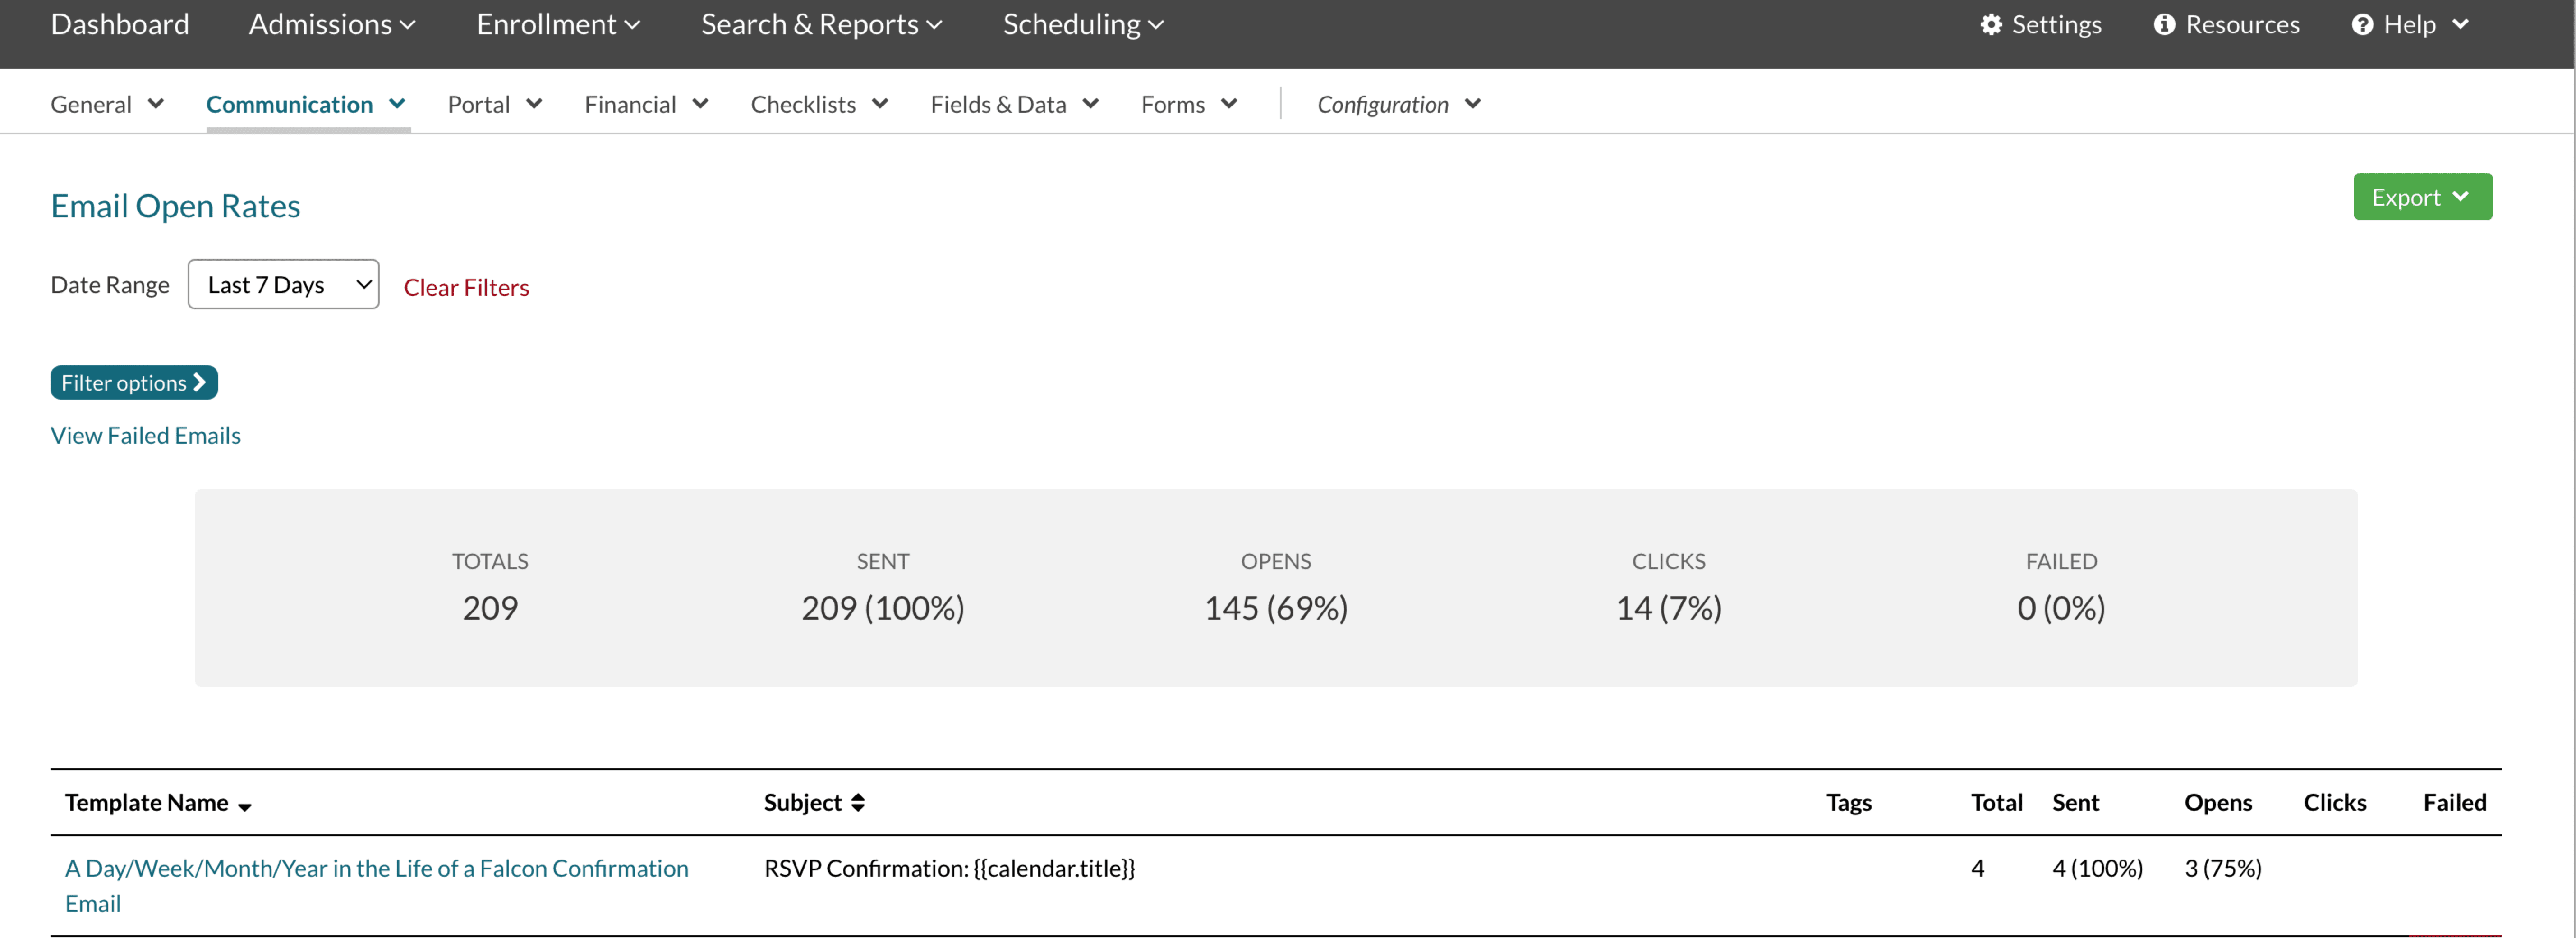Open the Search & Reports menu
This screenshot has height=938, width=2576.
[x=820, y=25]
